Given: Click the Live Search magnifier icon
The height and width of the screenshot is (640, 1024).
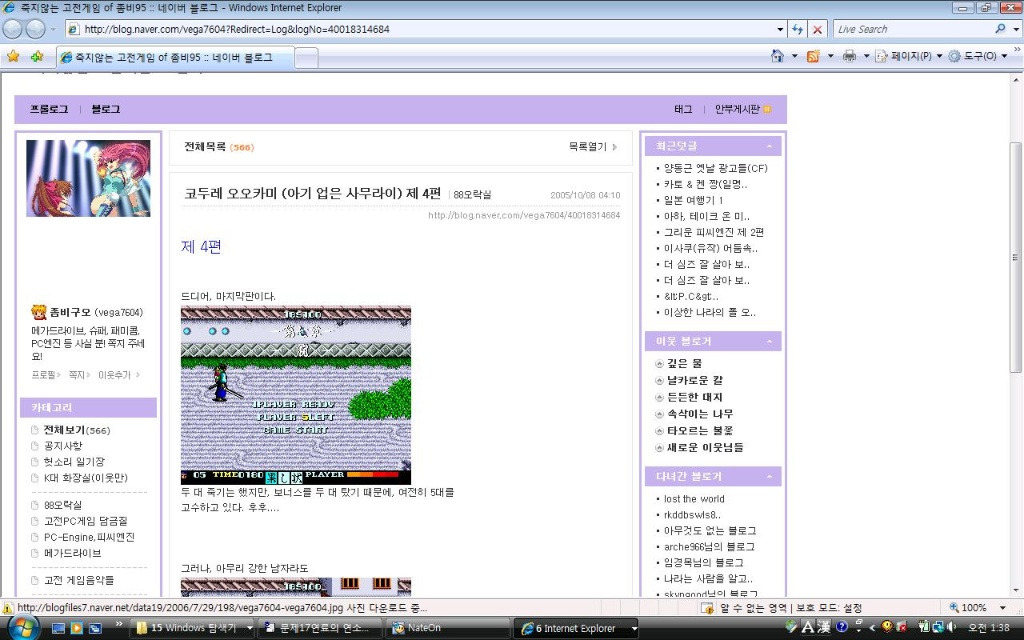Looking at the screenshot, I should [1000, 29].
